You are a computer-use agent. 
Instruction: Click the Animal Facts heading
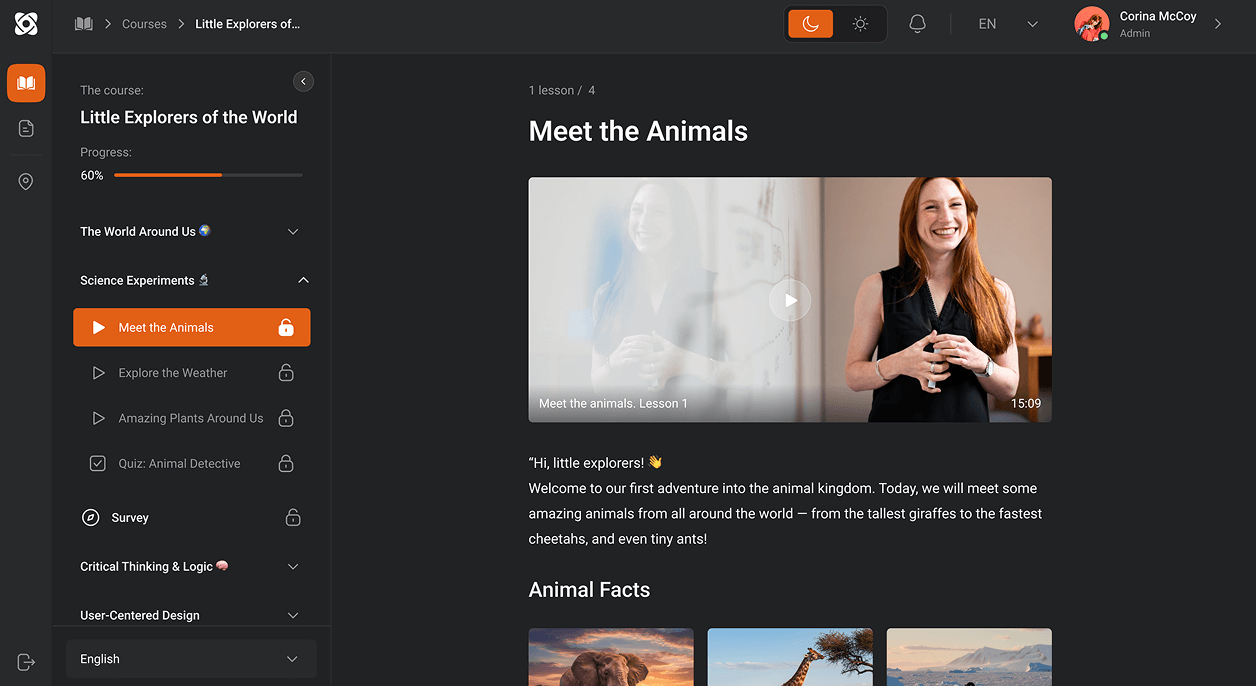click(x=589, y=590)
